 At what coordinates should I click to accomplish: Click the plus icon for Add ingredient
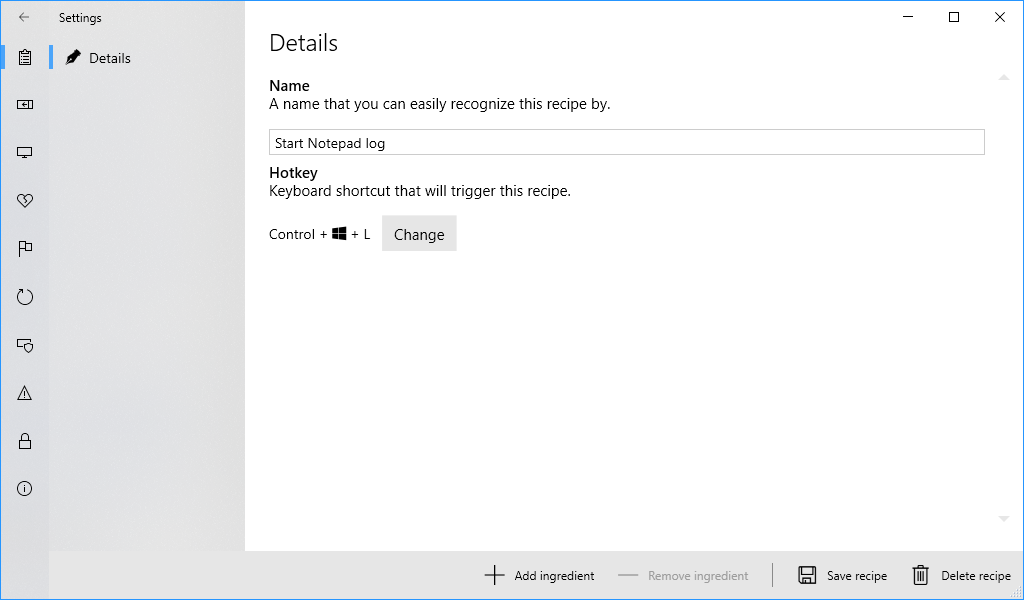(x=494, y=575)
